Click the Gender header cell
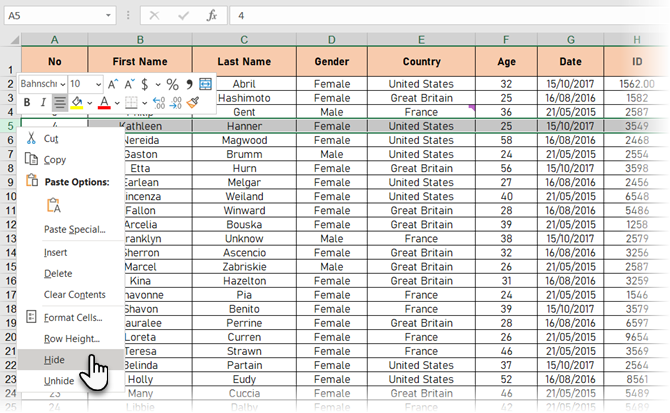This screenshot has width=670, height=413. tap(332, 62)
